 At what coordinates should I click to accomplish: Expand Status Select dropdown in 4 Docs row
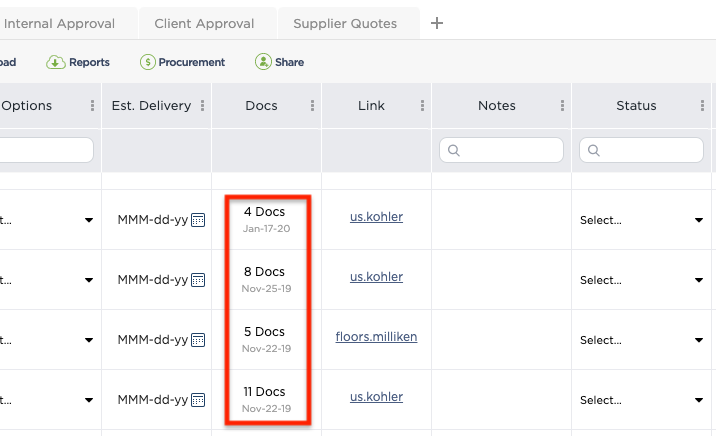641,220
